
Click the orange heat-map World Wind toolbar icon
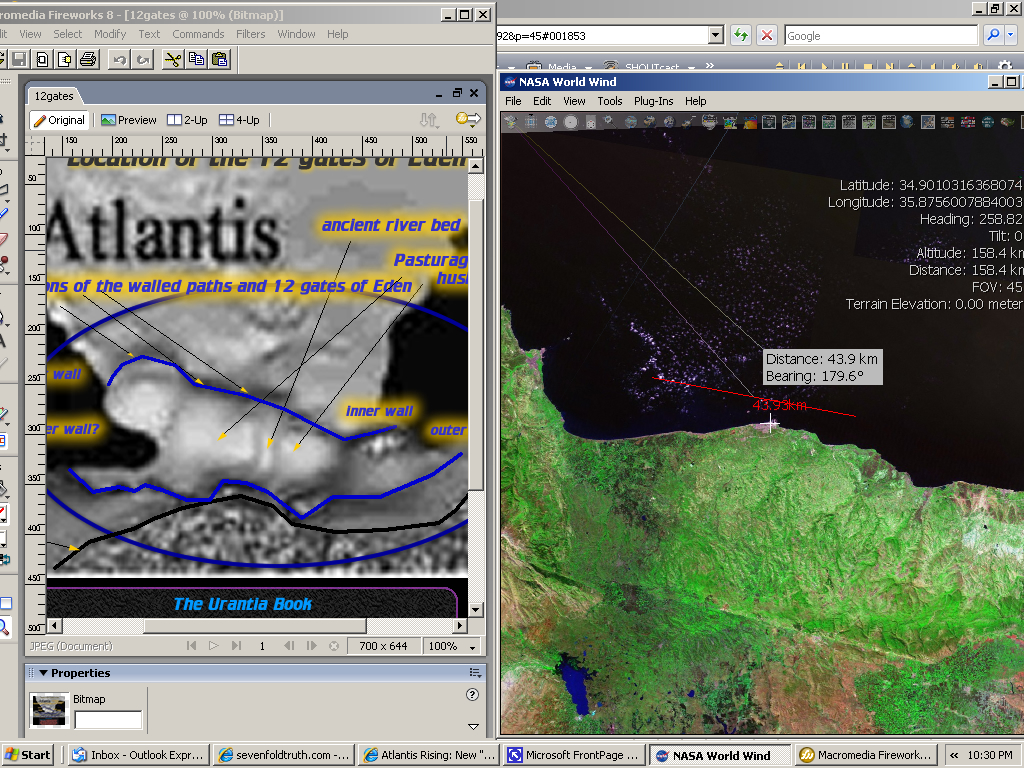pyautogui.click(x=750, y=121)
